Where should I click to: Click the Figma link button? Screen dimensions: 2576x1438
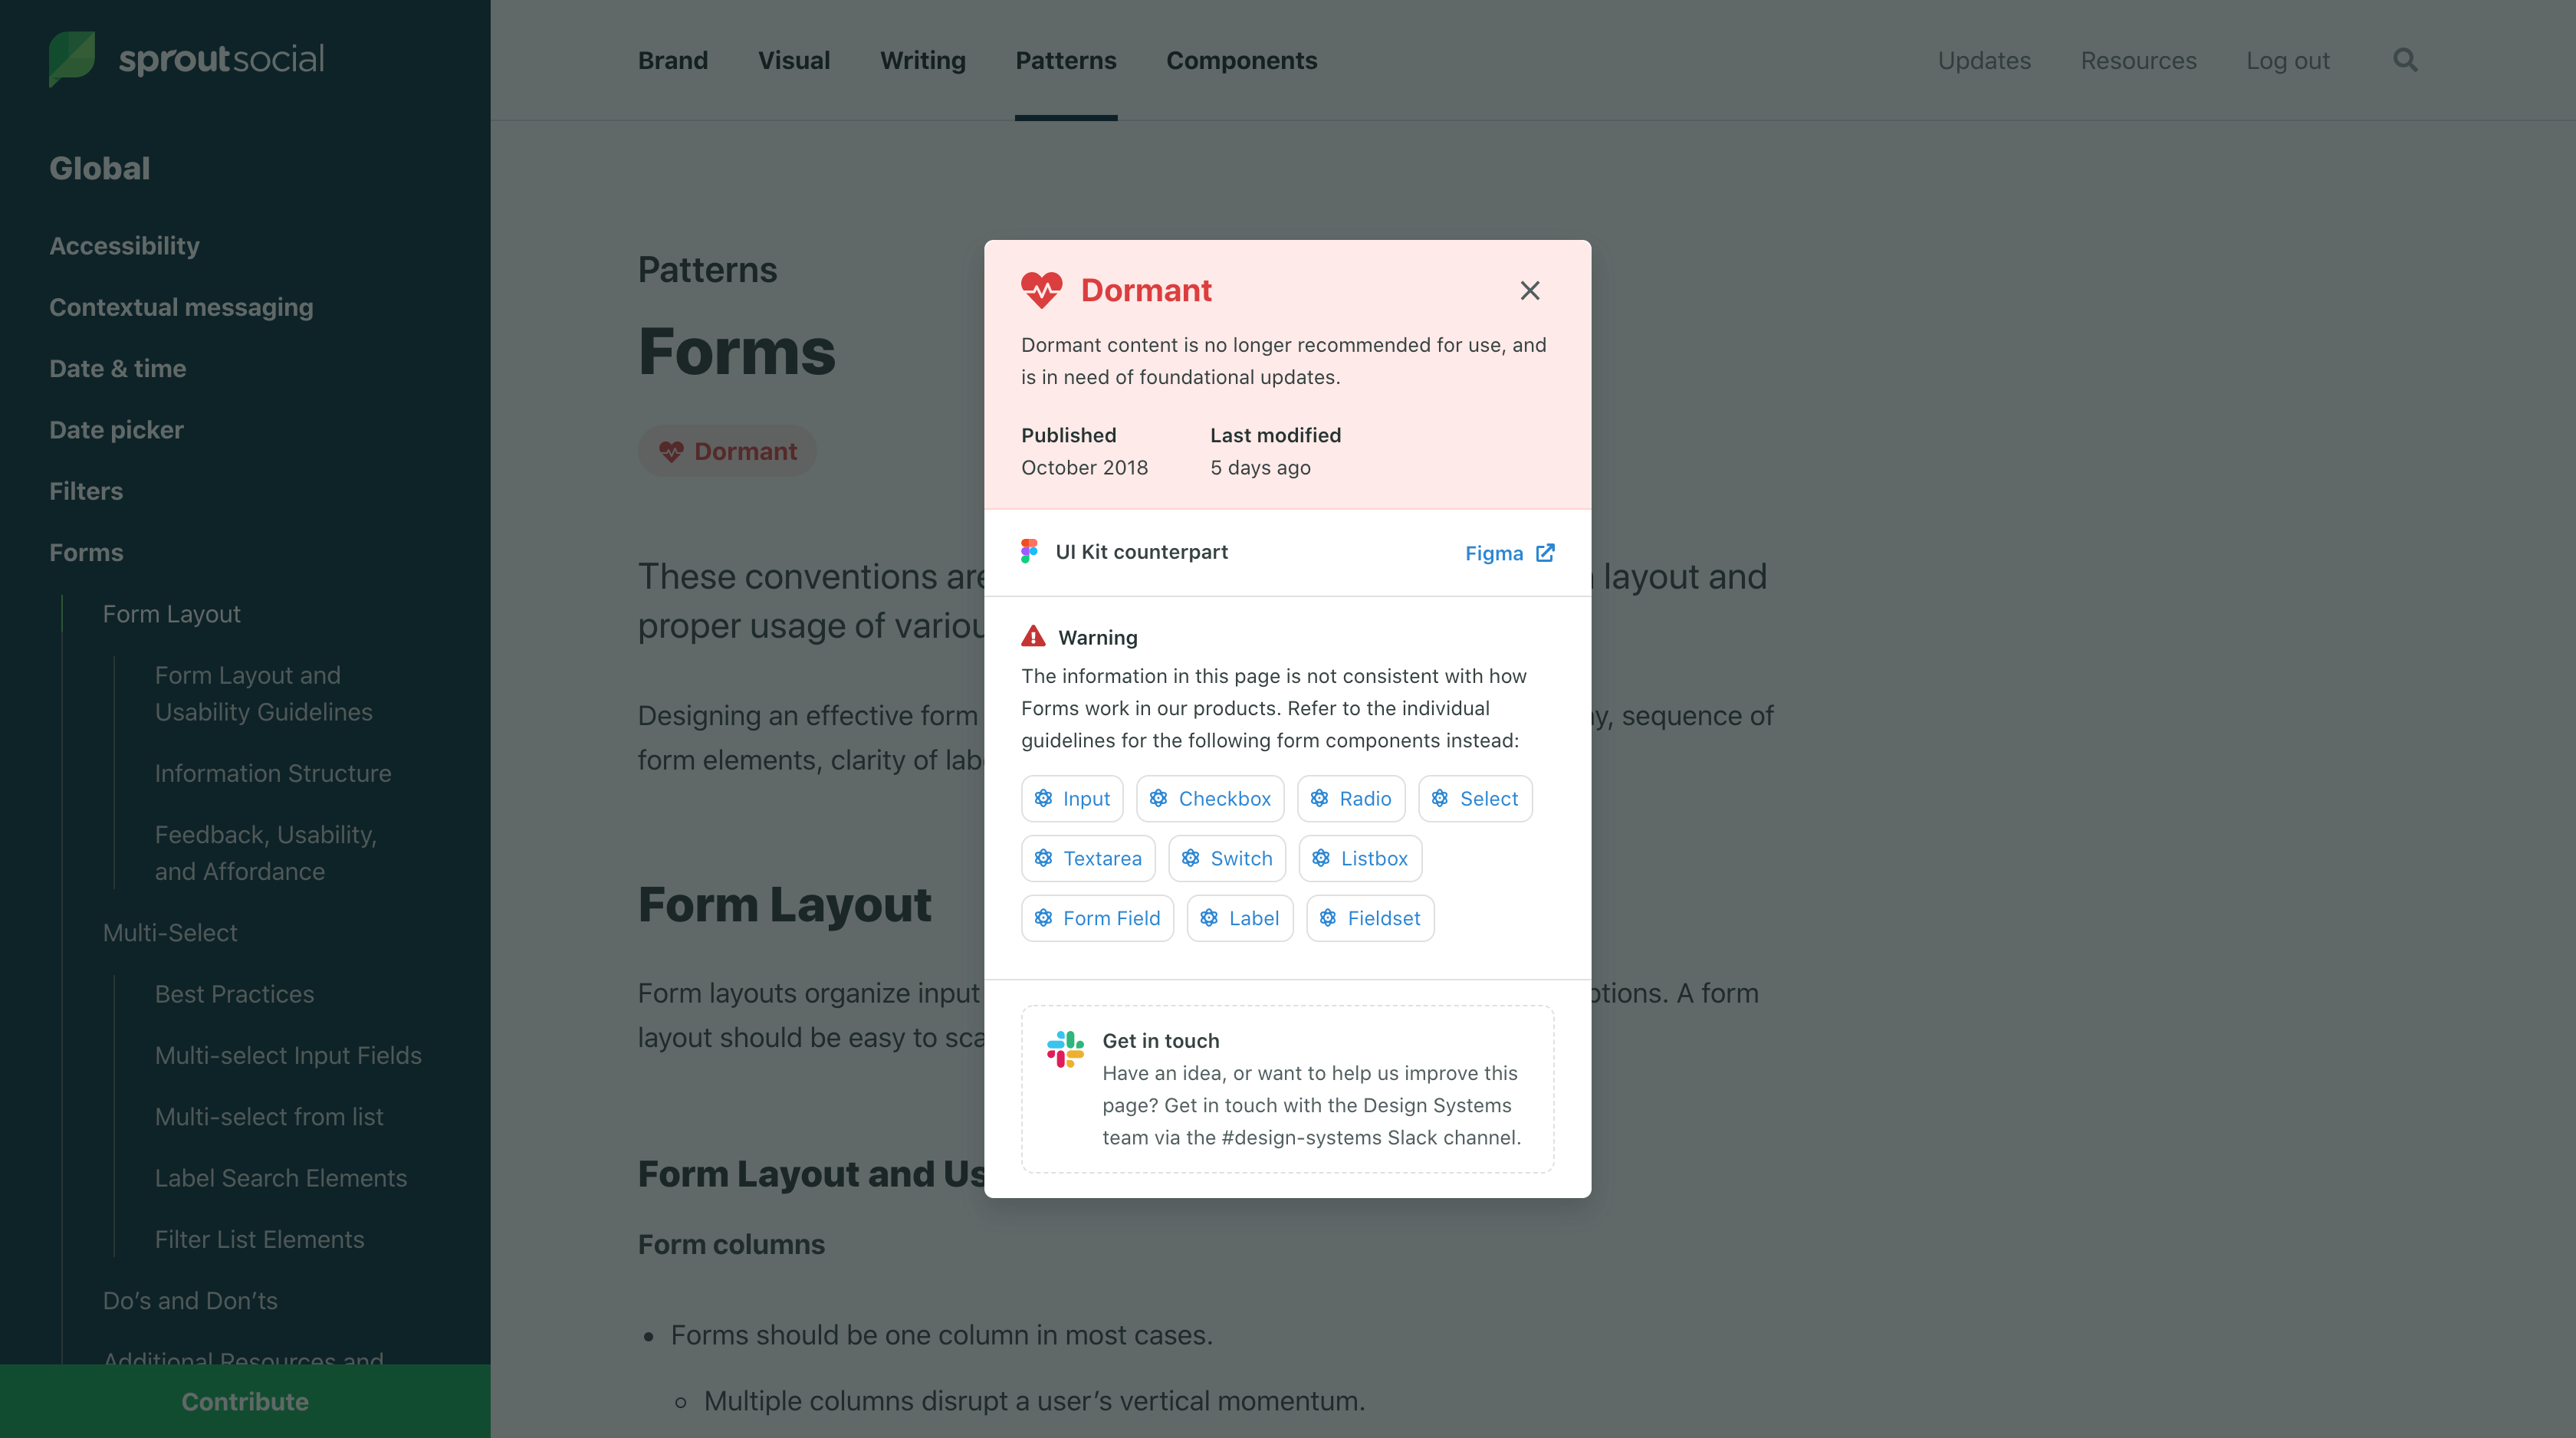coord(1507,552)
